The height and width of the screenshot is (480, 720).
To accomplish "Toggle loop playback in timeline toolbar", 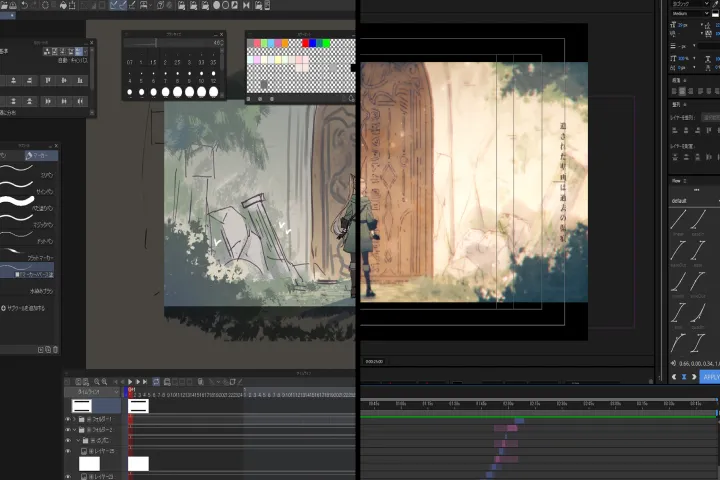I will (156, 382).
